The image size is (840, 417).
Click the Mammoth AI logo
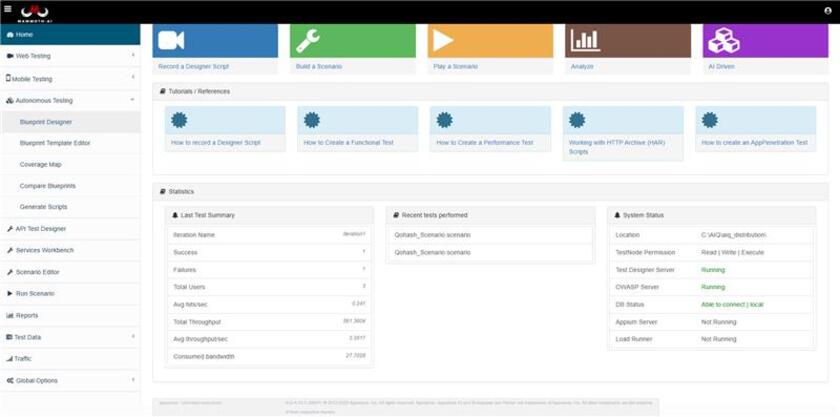coord(33,13)
